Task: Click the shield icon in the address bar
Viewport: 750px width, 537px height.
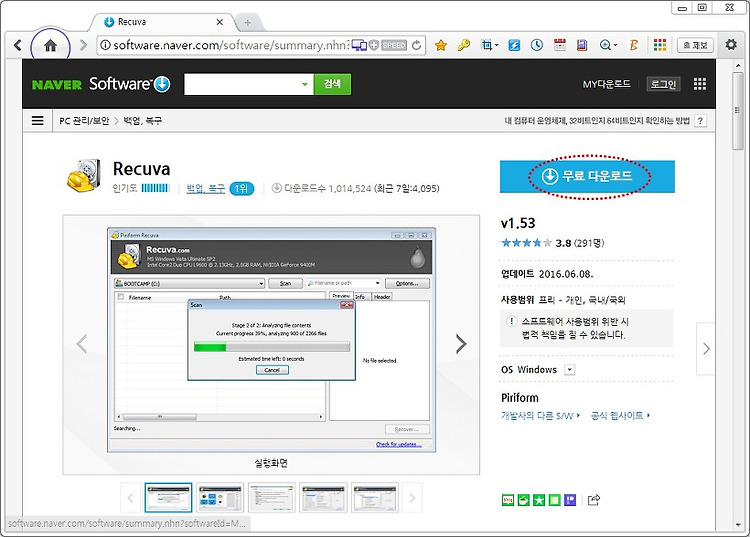Action: [374, 45]
